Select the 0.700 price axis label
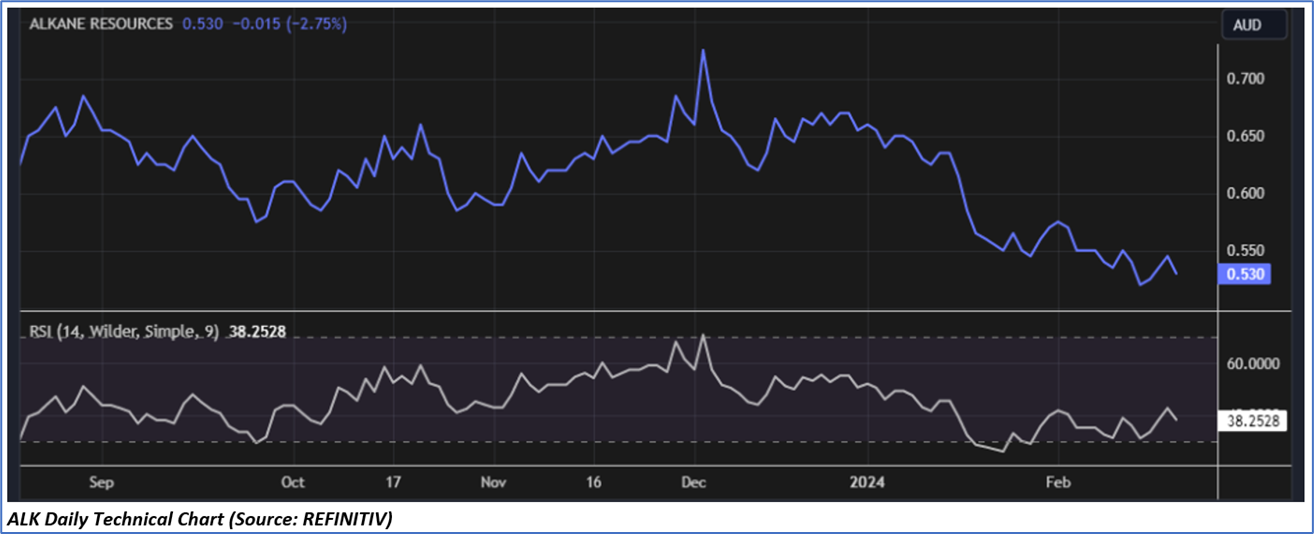Screen dimensions: 1314x534 pyautogui.click(x=1243, y=79)
